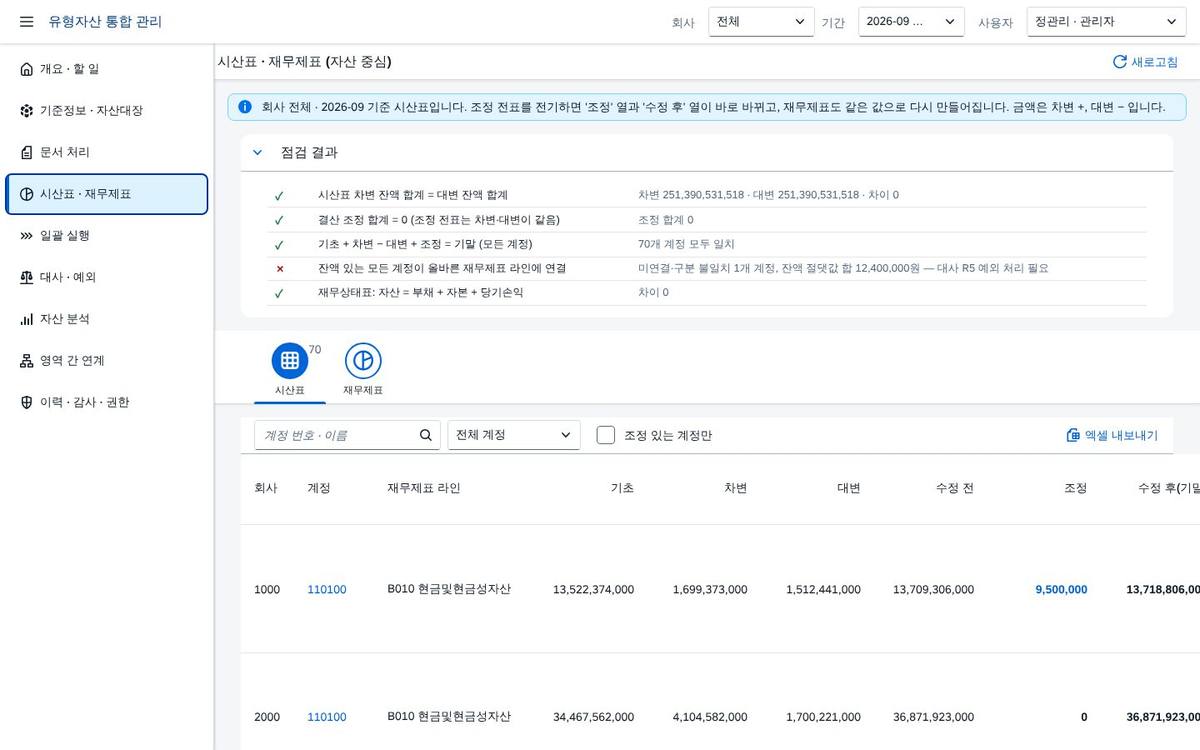Open the 회사 dropdown showing 전체
Viewport: 1200px width, 750px height.
click(761, 22)
